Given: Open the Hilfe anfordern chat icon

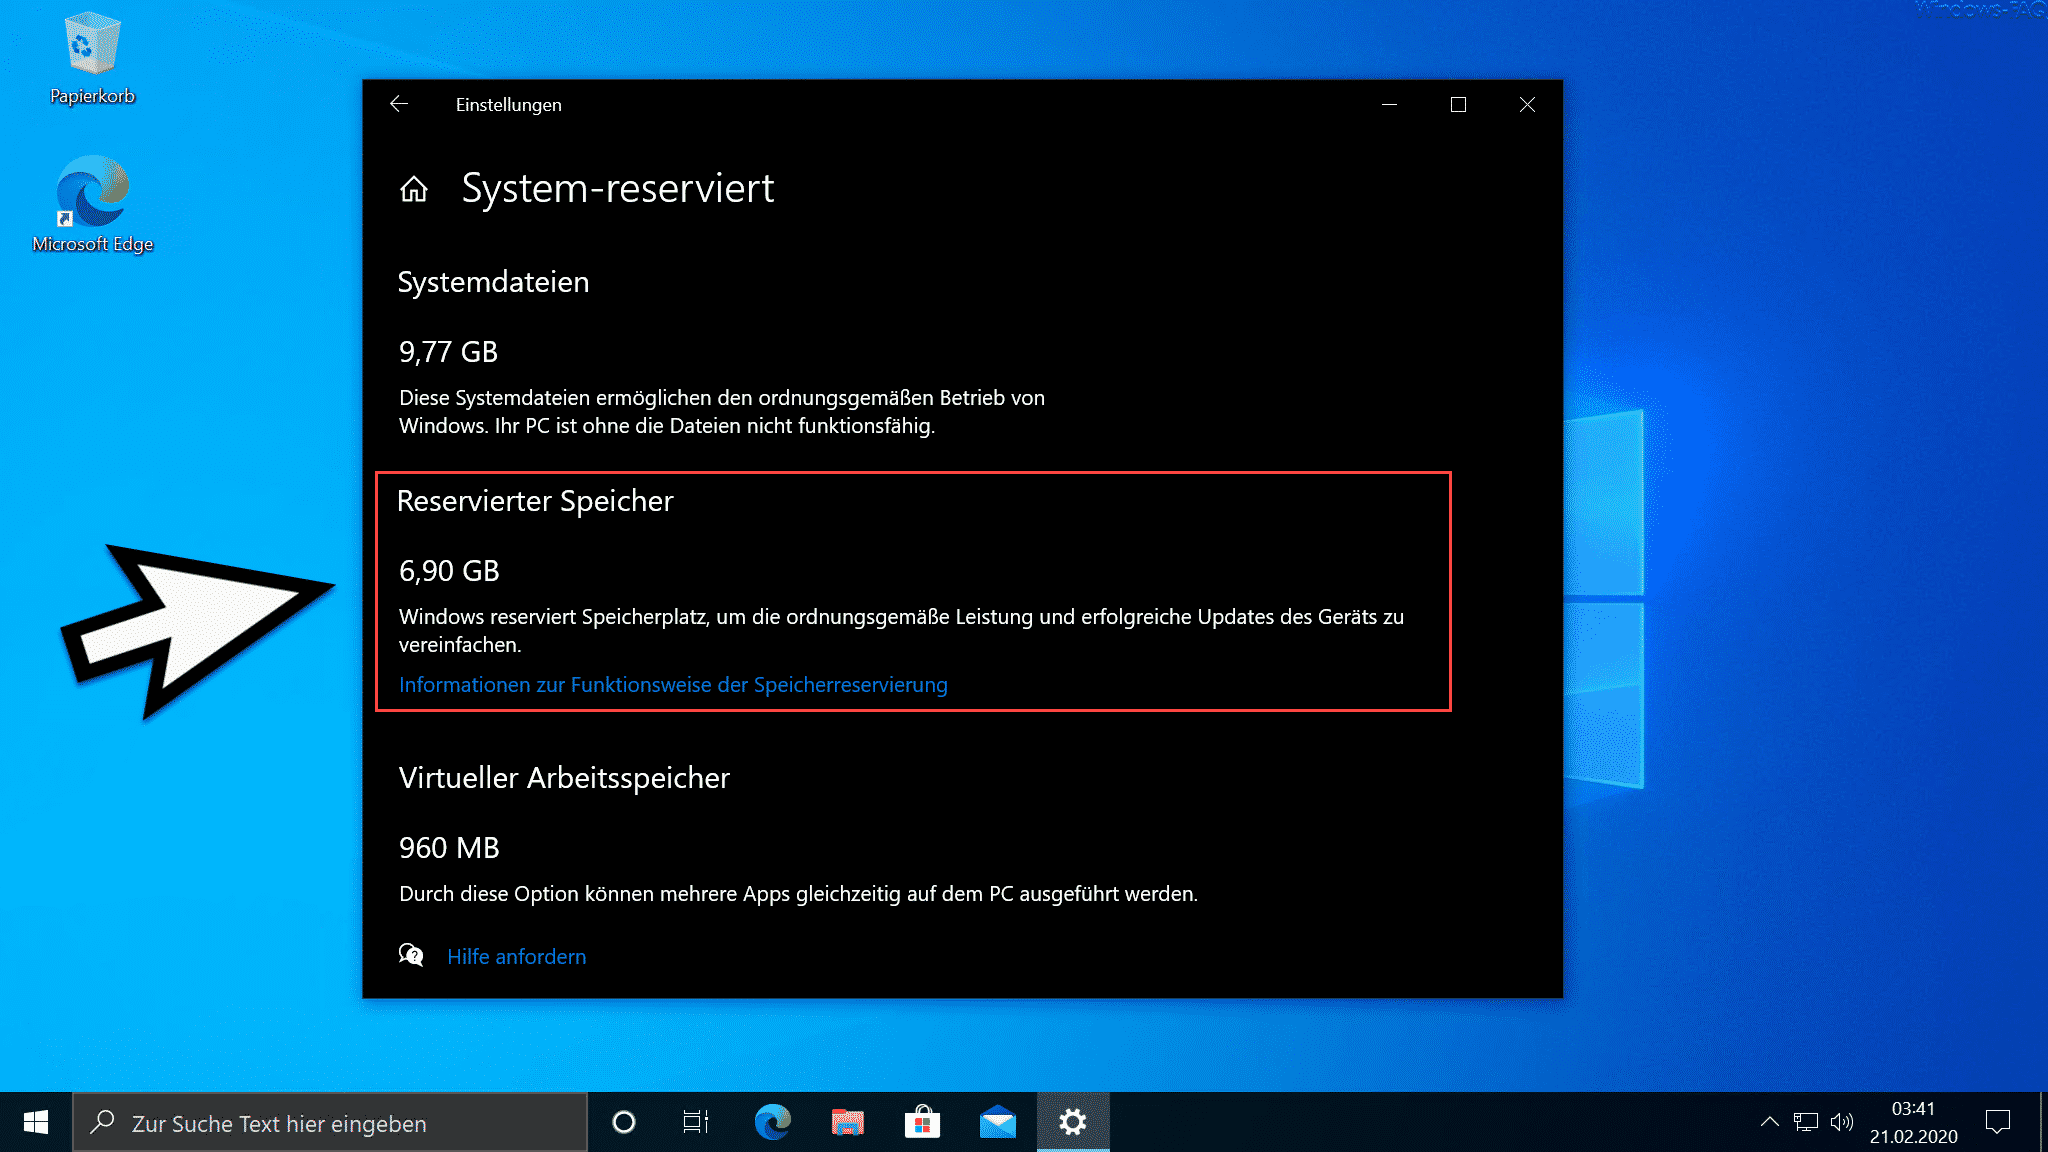Looking at the screenshot, I should (x=411, y=955).
